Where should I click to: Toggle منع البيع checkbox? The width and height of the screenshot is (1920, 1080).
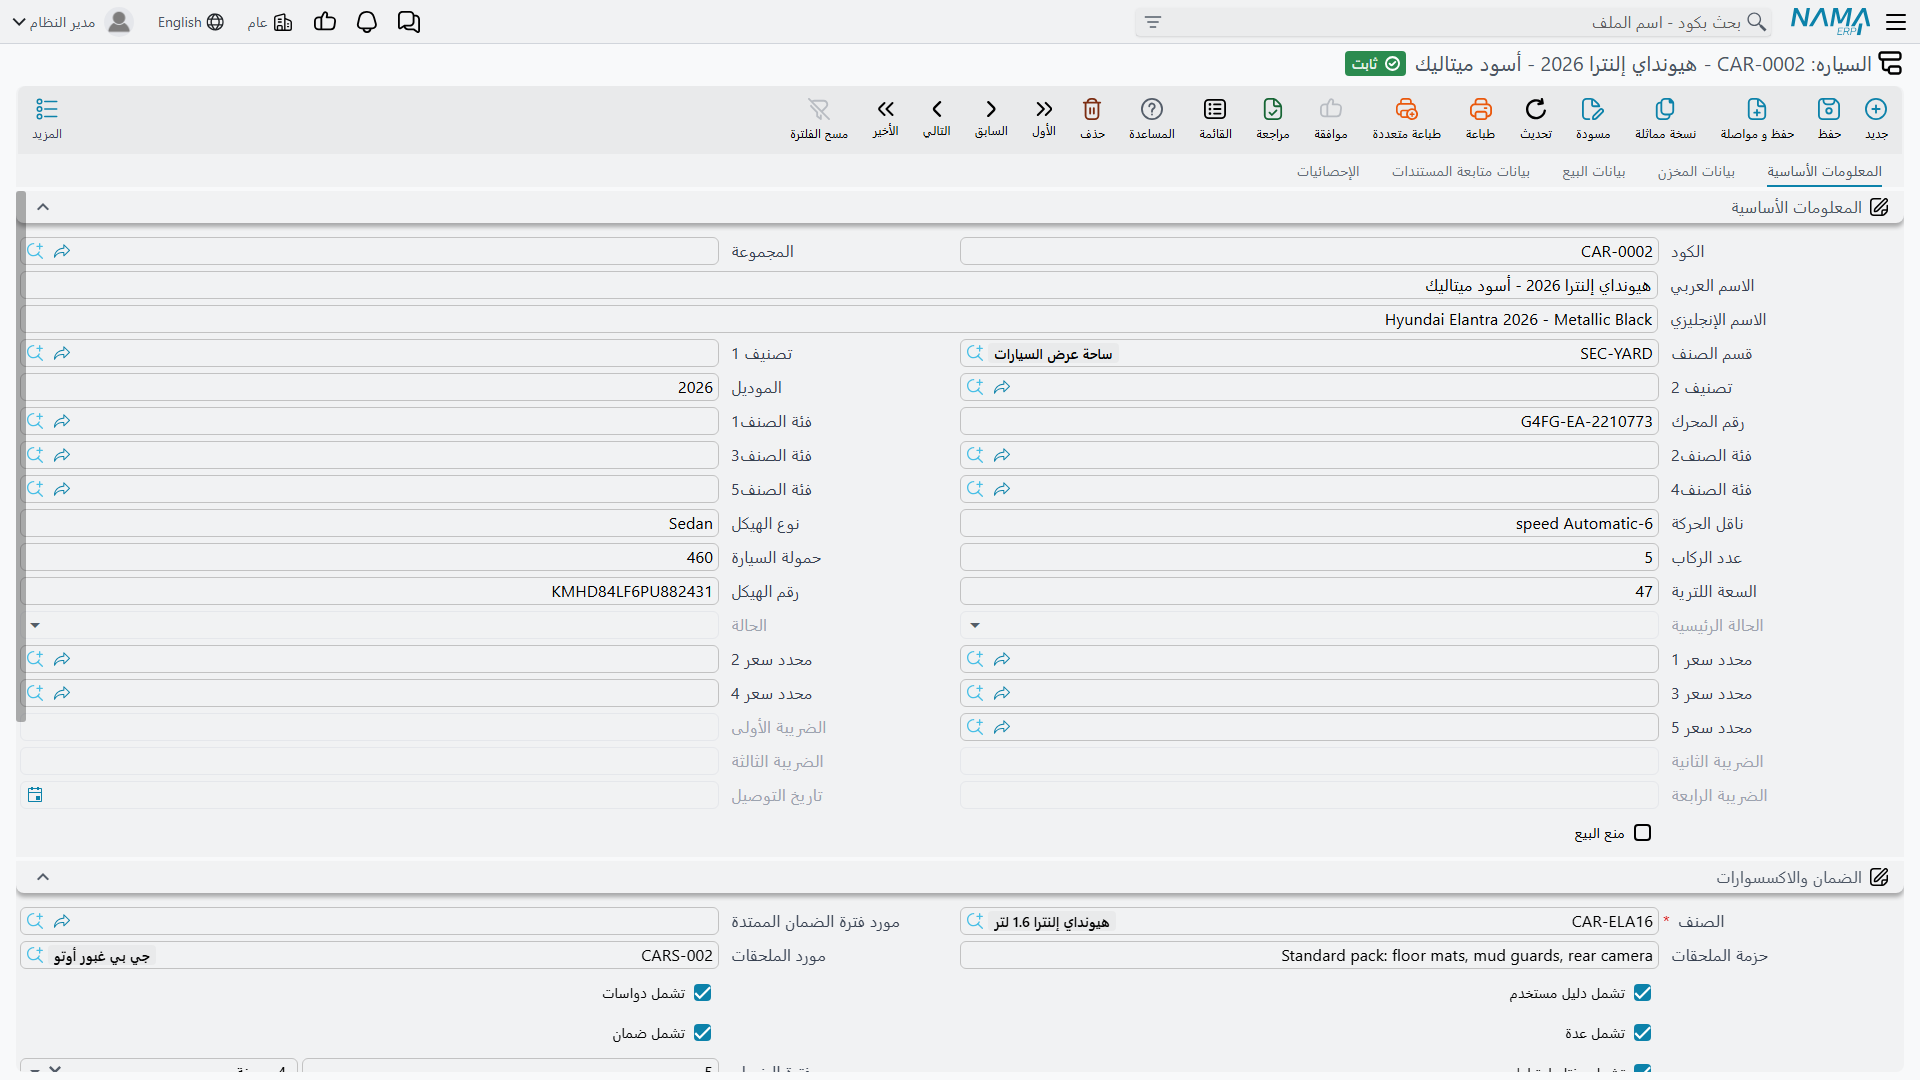point(1642,833)
